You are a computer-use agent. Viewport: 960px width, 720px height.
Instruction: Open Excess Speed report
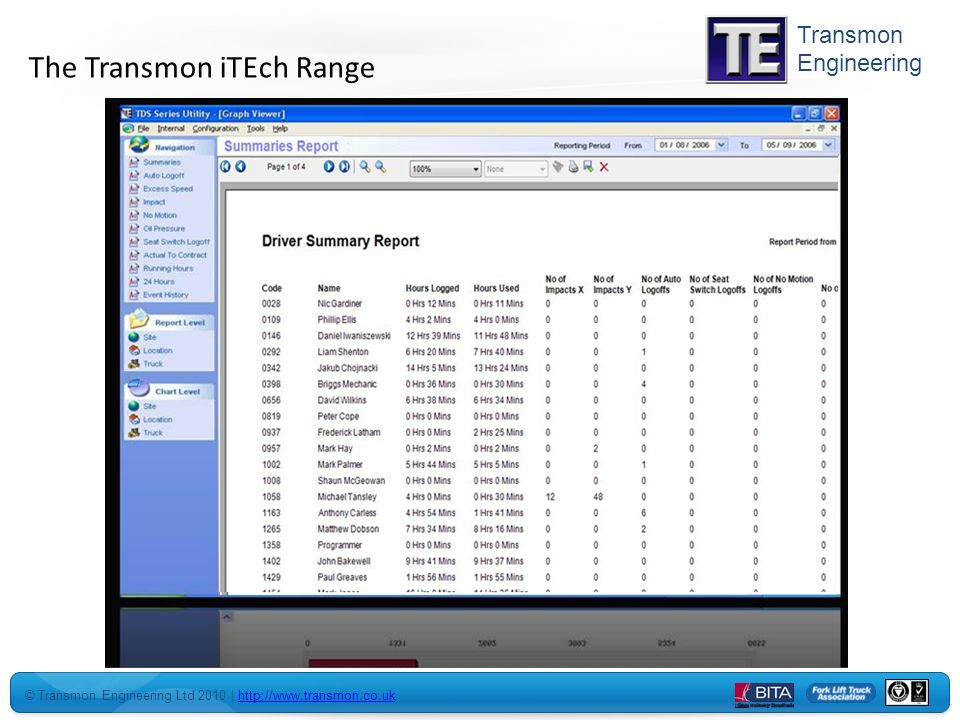(168, 189)
